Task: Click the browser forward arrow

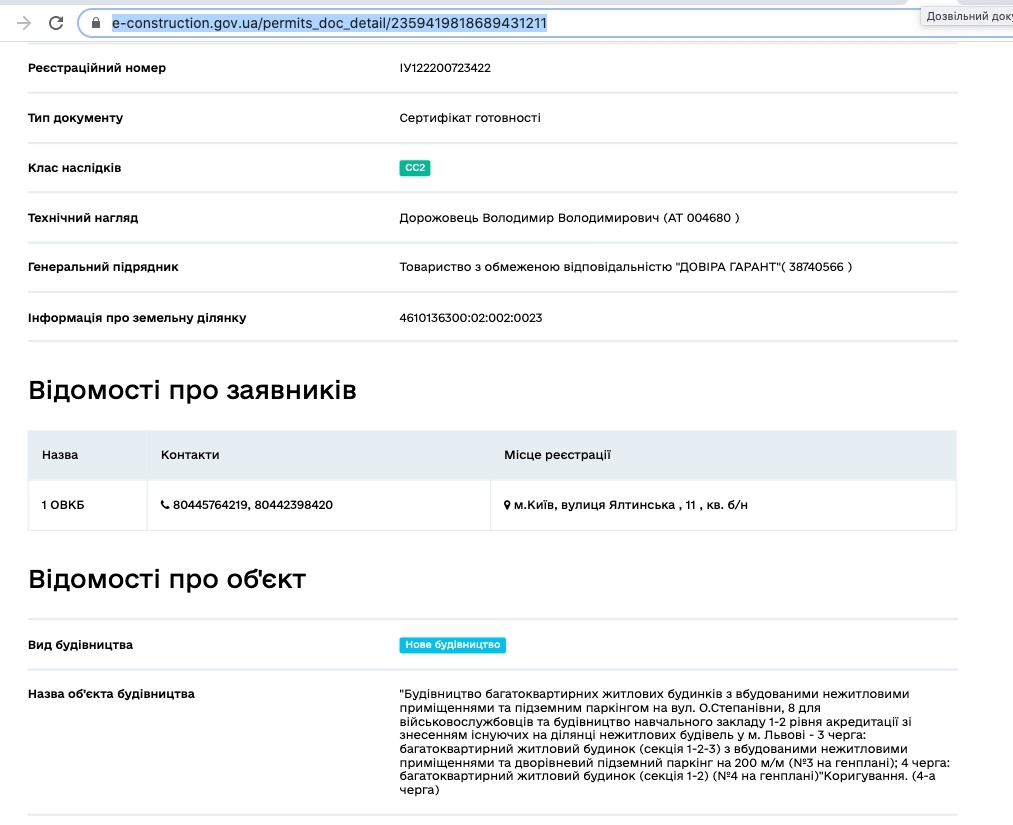Action: pyautogui.click(x=24, y=23)
